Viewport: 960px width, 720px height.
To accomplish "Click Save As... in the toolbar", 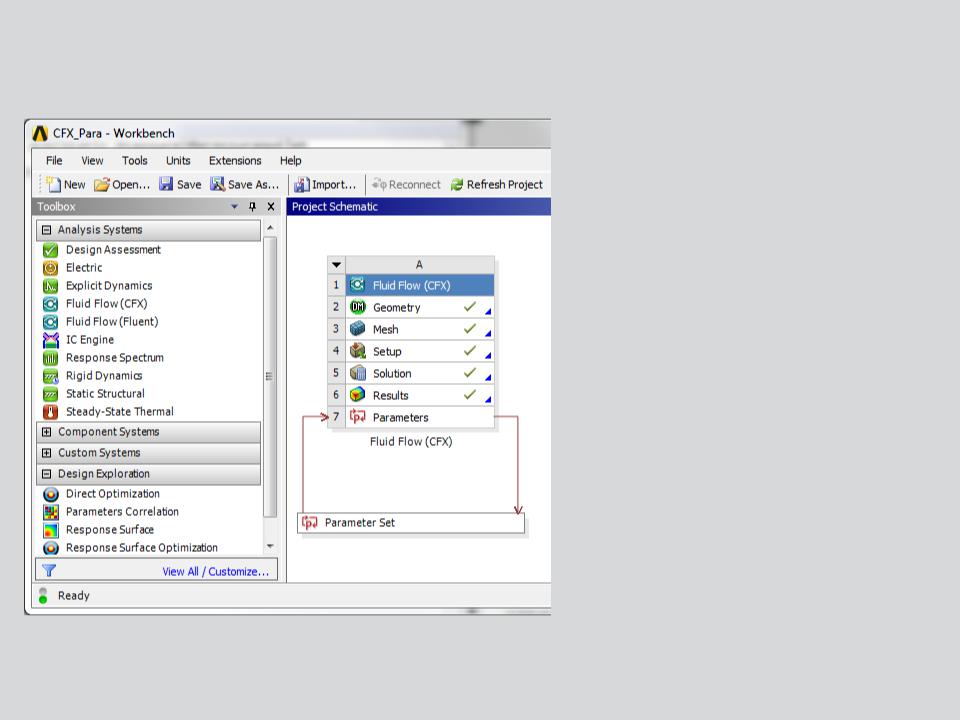I will [244, 184].
